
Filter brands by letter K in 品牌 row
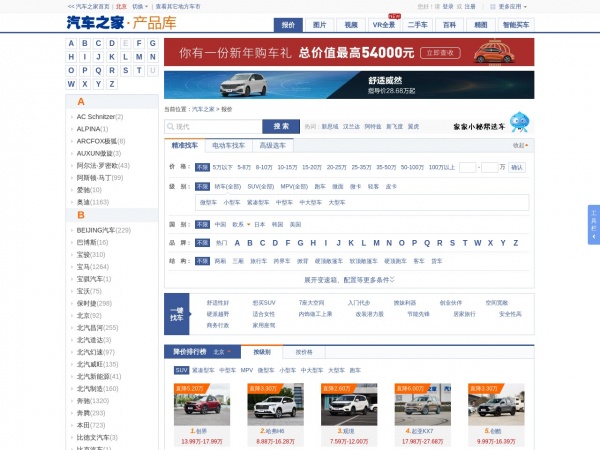pyautogui.click(x=351, y=243)
